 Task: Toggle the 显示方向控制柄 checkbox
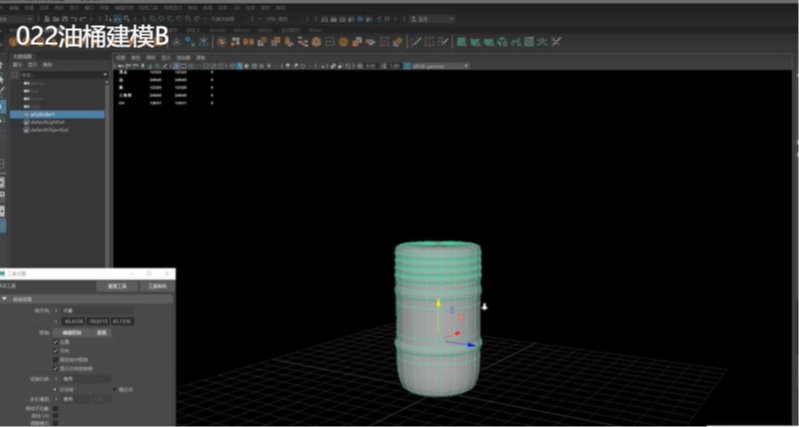54,367
